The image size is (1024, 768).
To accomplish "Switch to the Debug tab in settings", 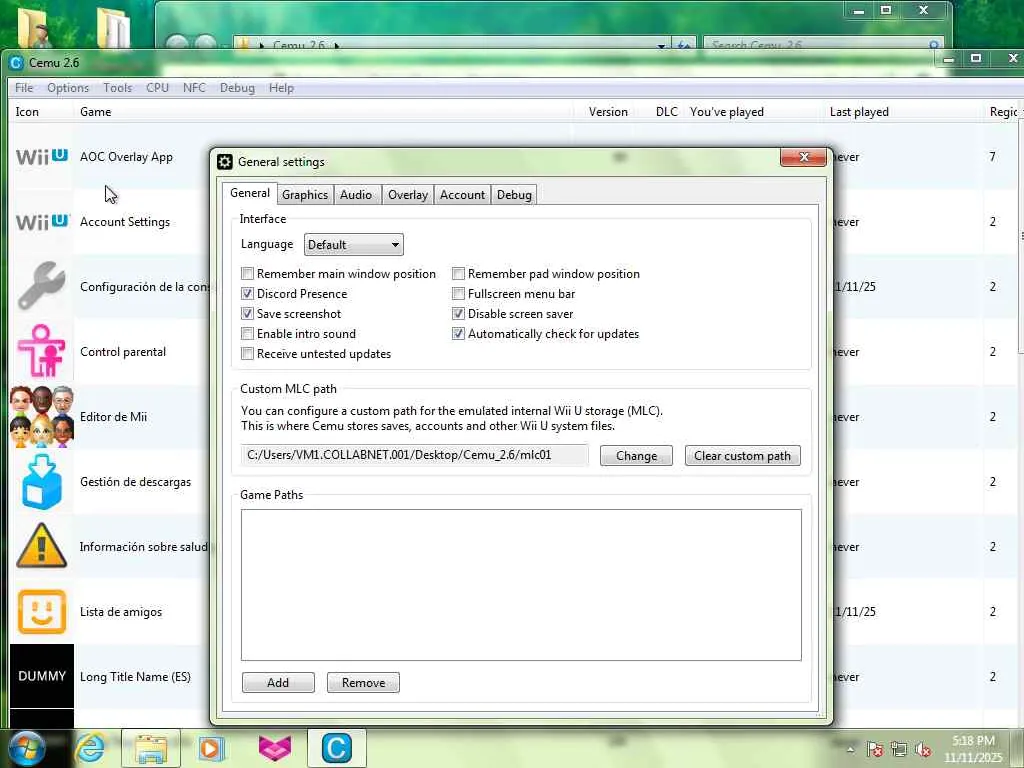I will pos(514,195).
